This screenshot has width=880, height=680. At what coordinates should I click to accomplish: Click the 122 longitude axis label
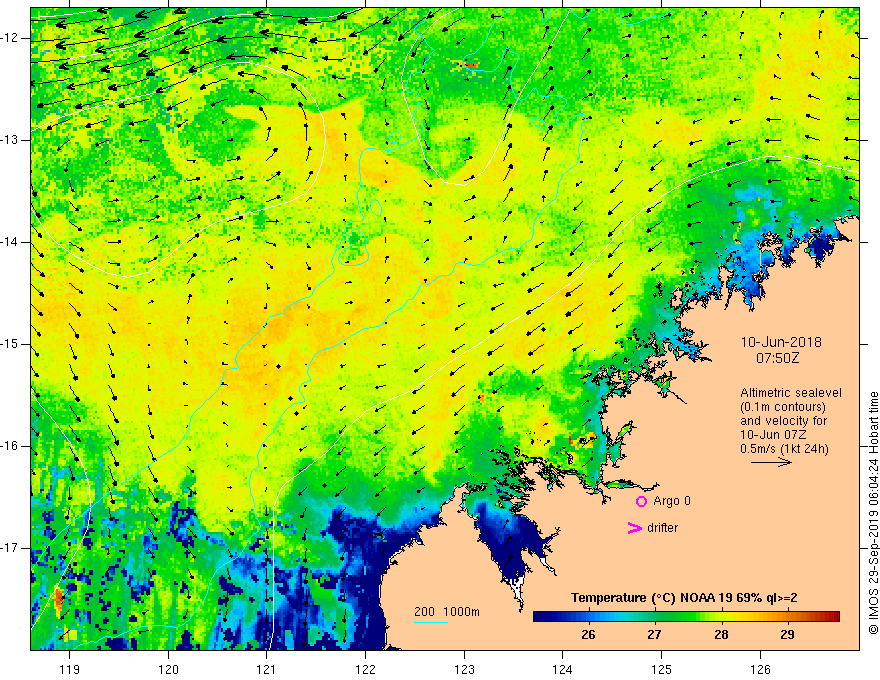point(365,669)
